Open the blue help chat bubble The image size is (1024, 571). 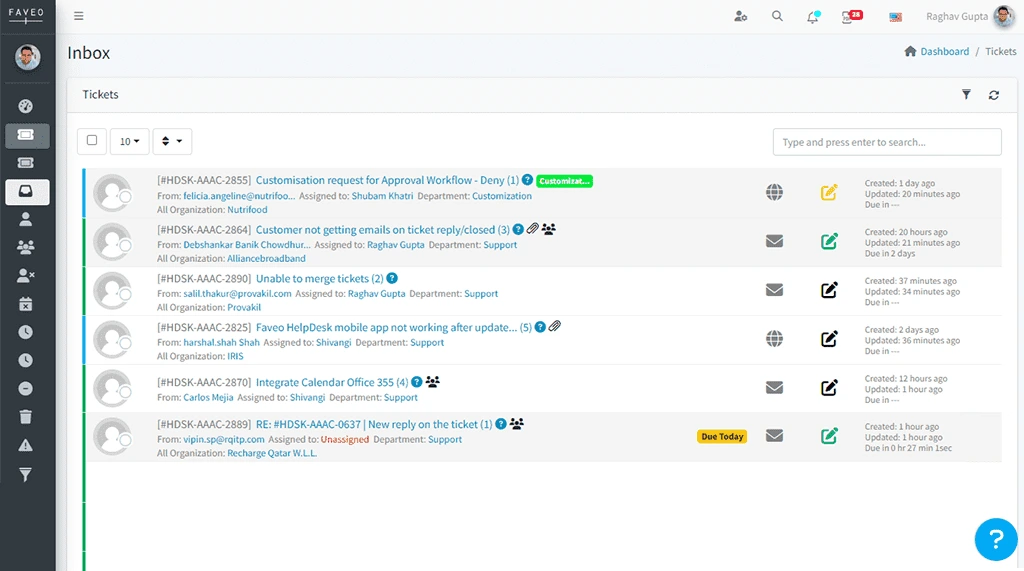coord(995,539)
